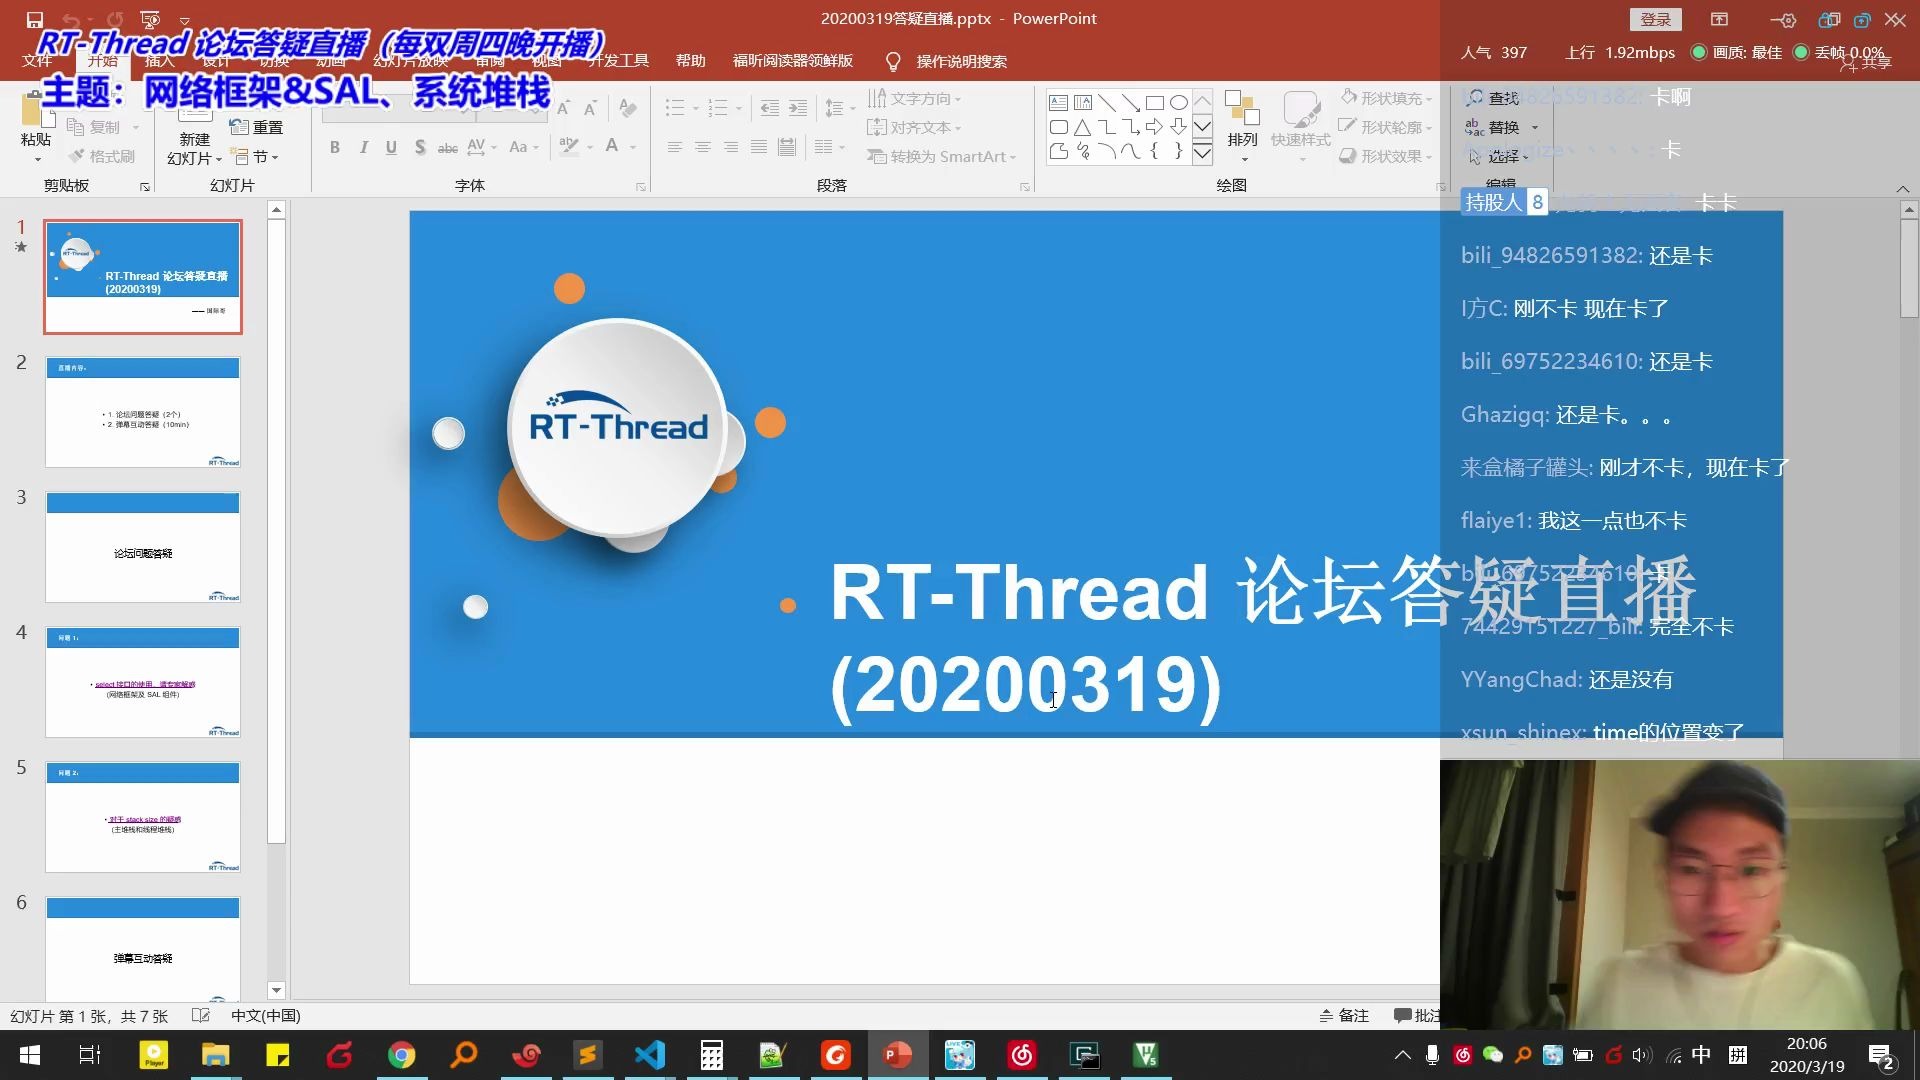Click the 重置 (Reset) slide button
The width and height of the screenshot is (1920, 1080).
click(256, 127)
